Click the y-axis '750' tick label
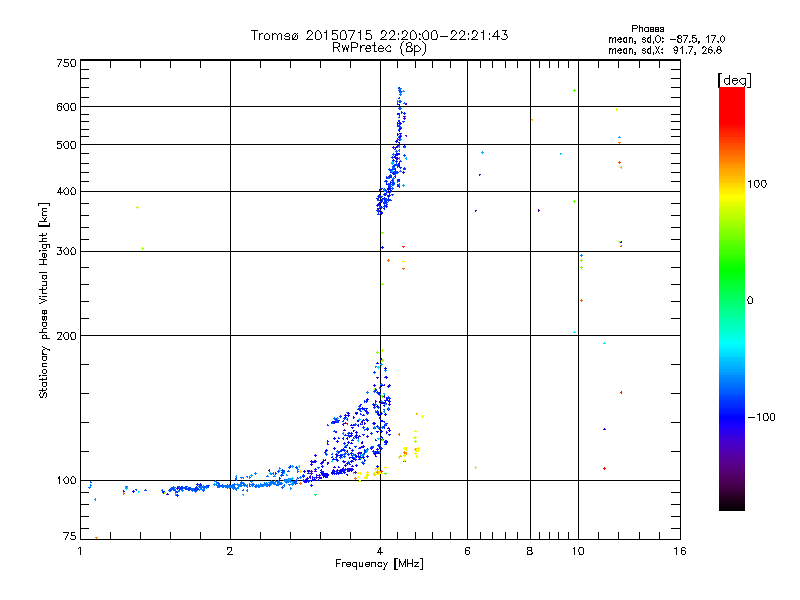The height and width of the screenshot is (600, 800). tap(66, 63)
